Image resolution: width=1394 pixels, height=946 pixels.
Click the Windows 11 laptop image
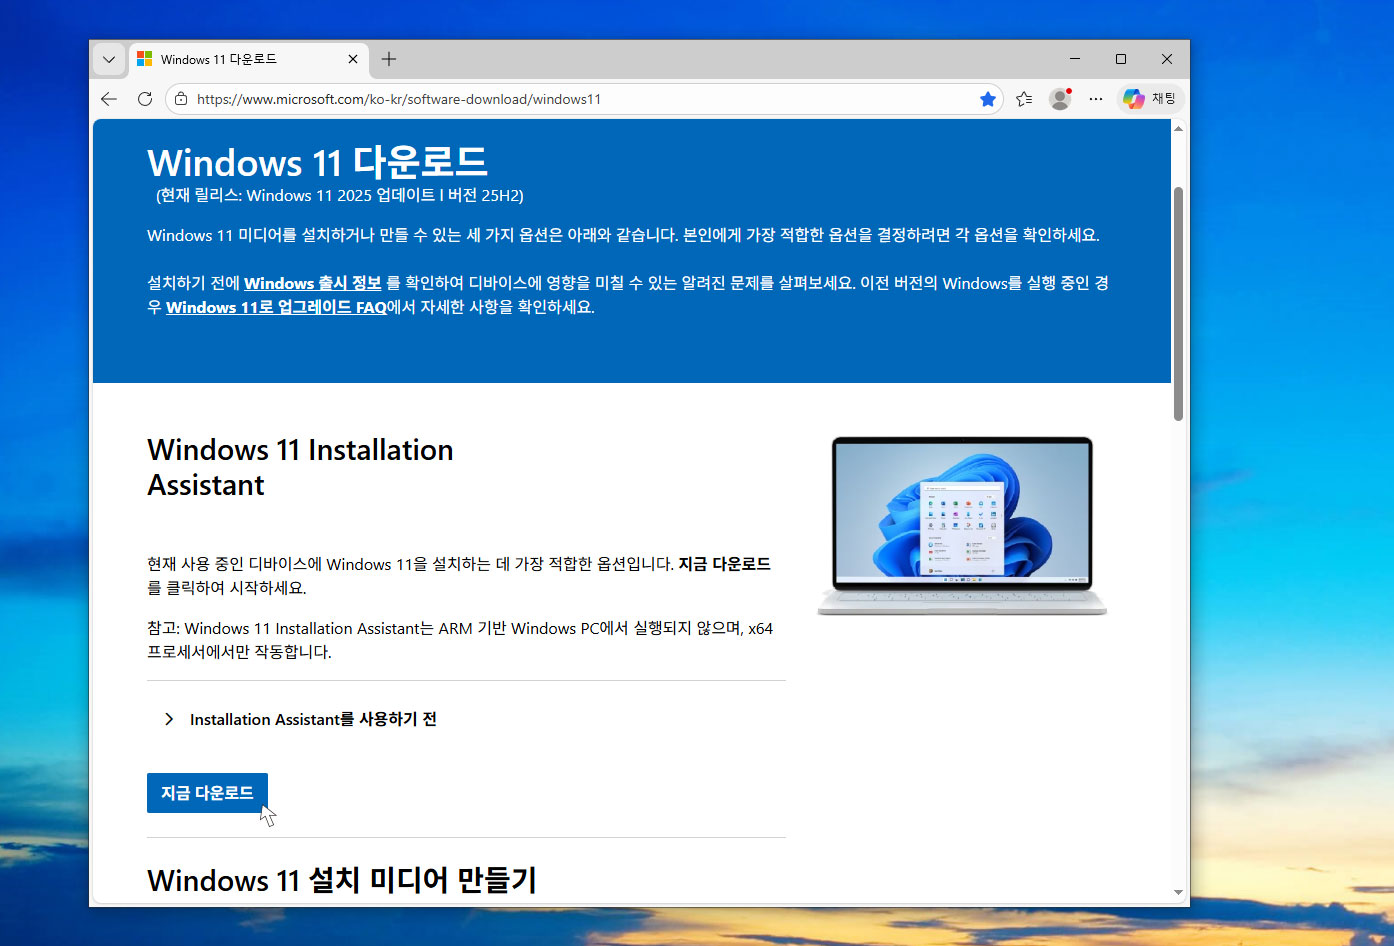(962, 526)
